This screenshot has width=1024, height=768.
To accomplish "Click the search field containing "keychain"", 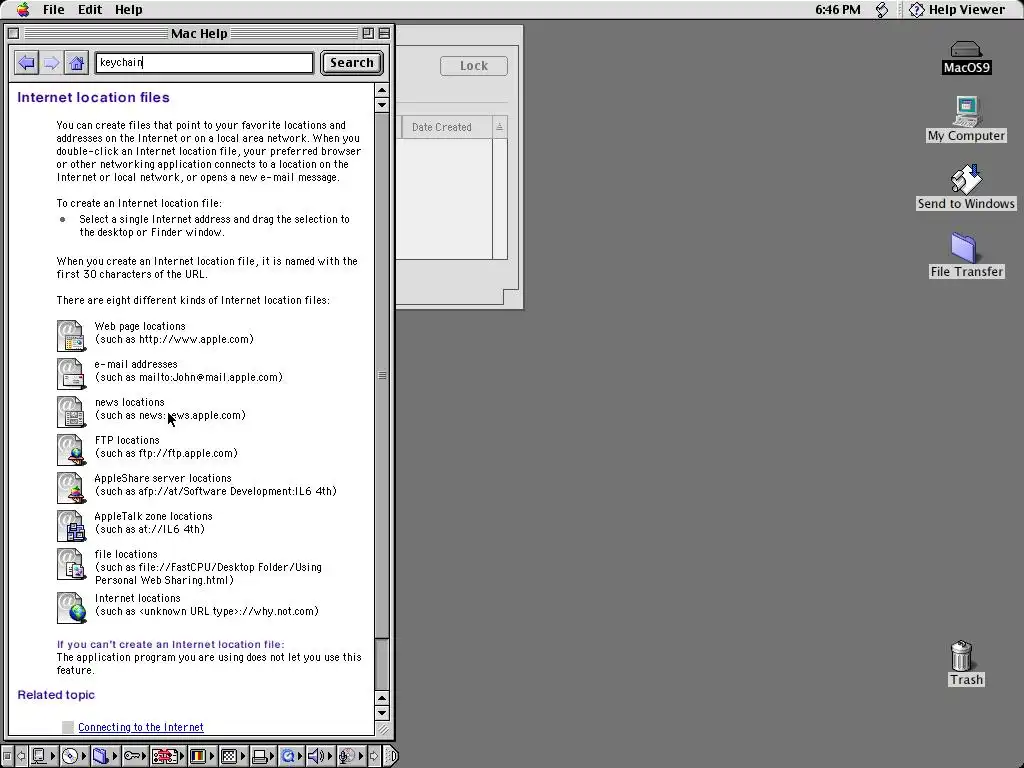I will [x=204, y=63].
